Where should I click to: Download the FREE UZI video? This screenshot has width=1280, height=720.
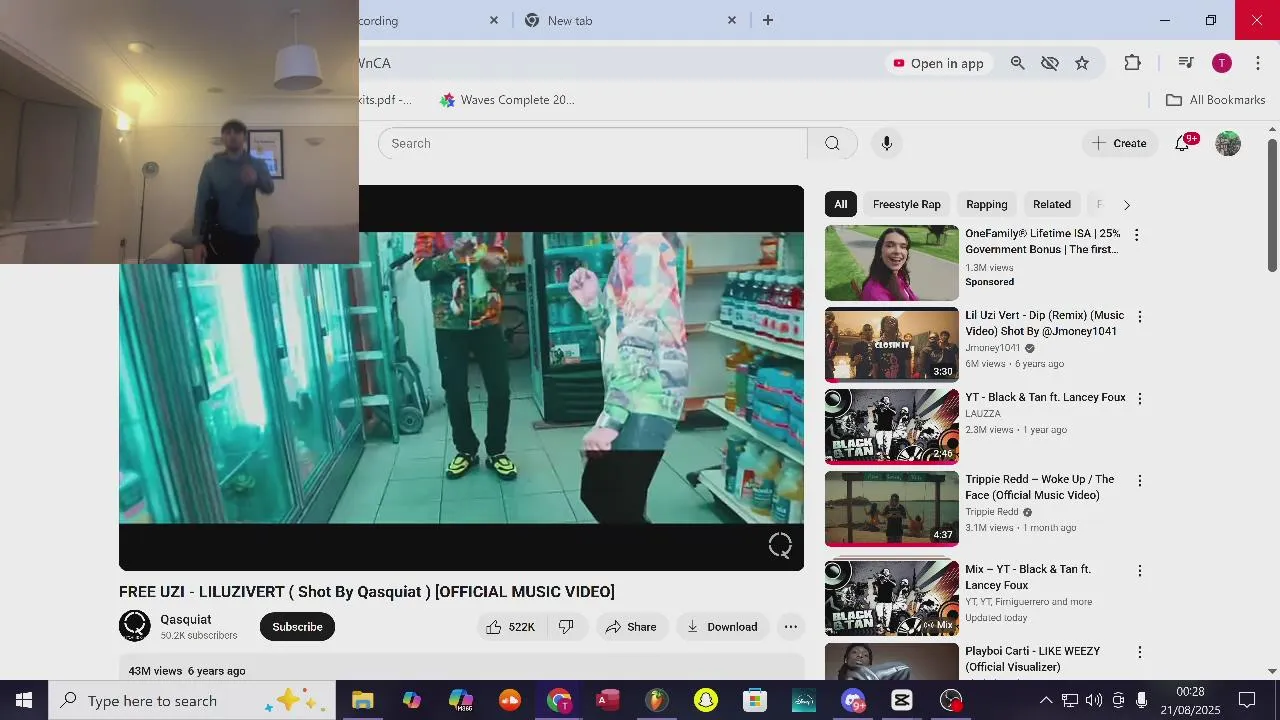pos(722,627)
